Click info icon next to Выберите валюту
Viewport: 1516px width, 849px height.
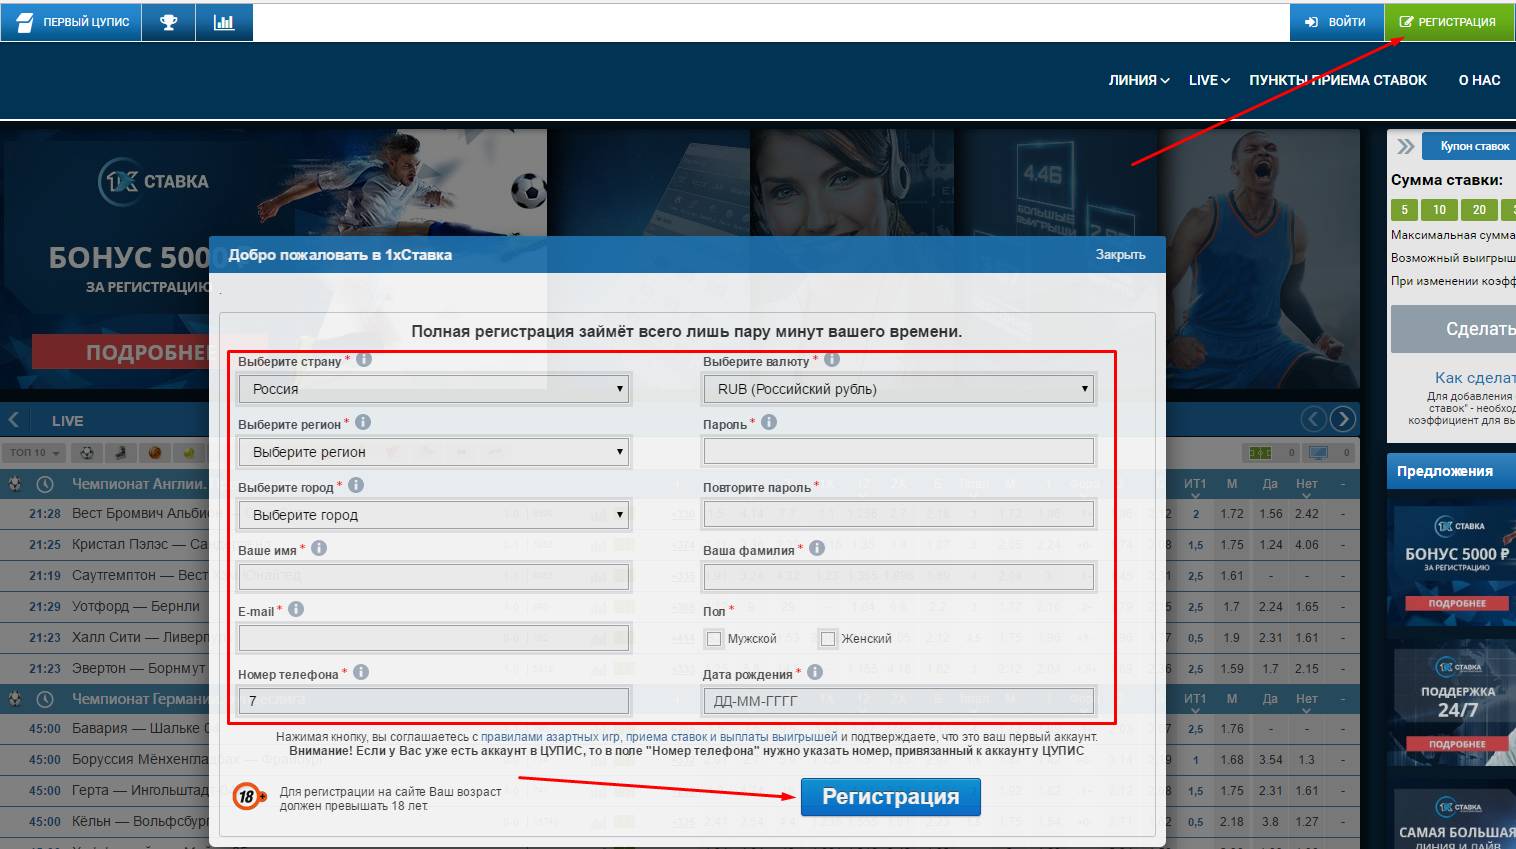pos(832,360)
